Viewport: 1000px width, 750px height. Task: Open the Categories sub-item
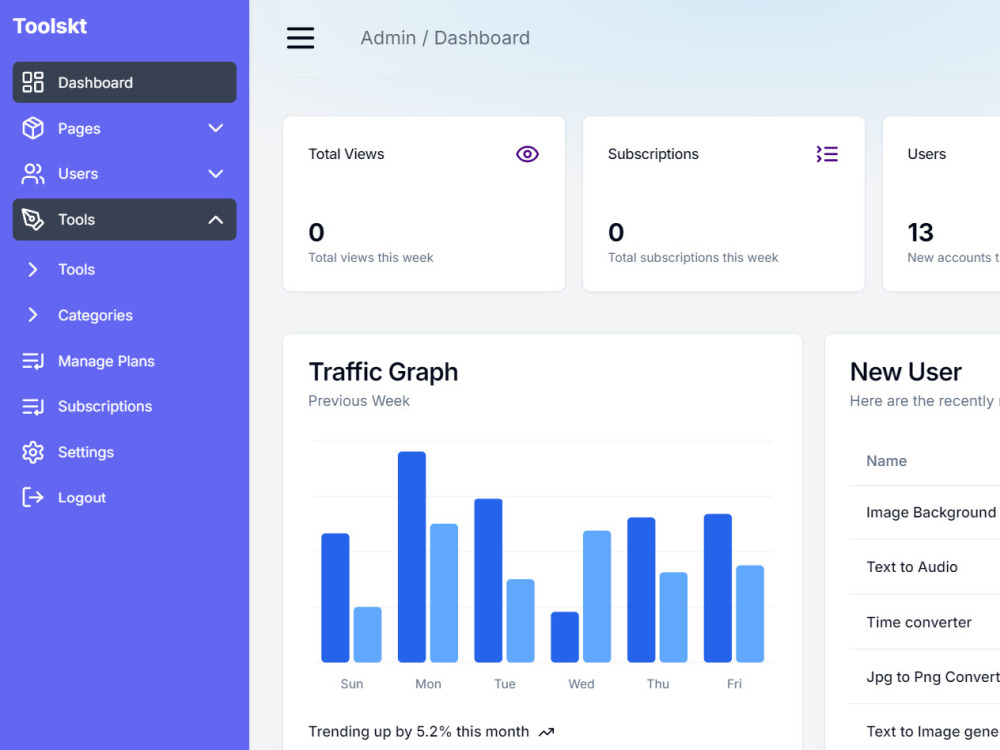click(x=95, y=315)
